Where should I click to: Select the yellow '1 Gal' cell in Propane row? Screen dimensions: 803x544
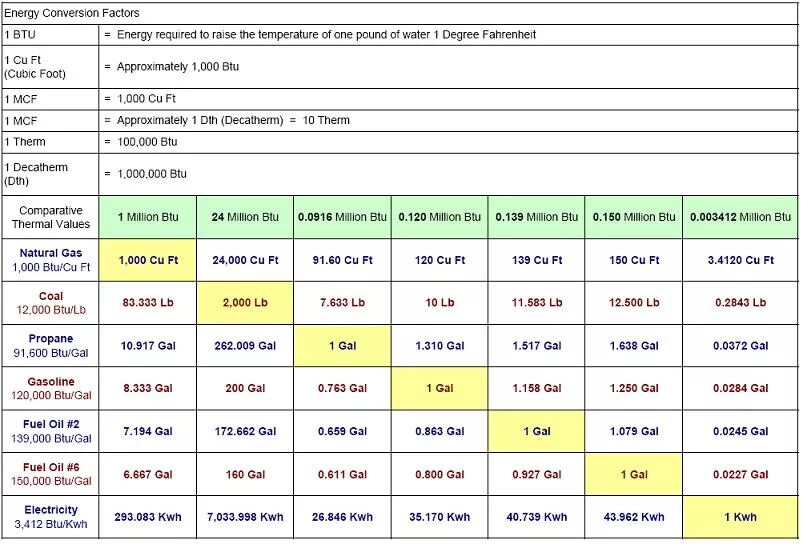click(343, 346)
